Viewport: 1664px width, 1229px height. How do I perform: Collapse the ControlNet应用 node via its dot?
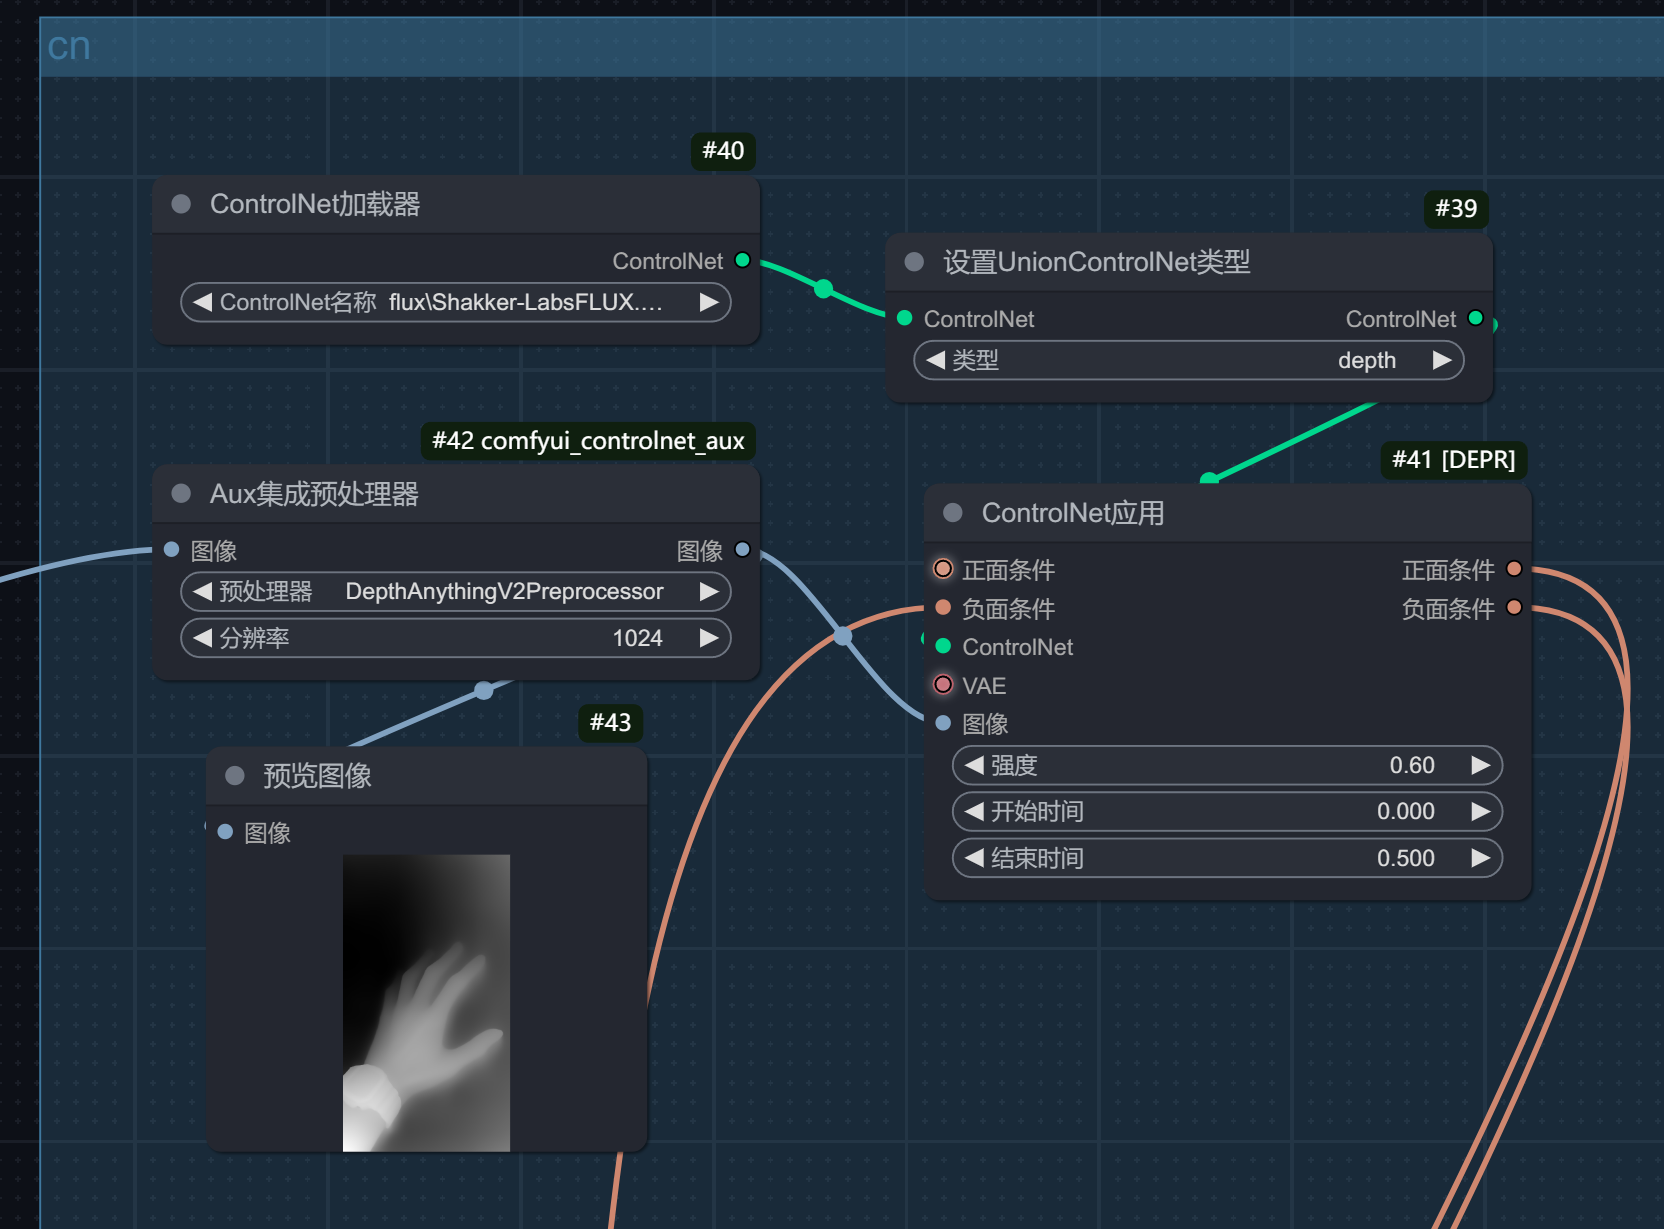(x=953, y=512)
